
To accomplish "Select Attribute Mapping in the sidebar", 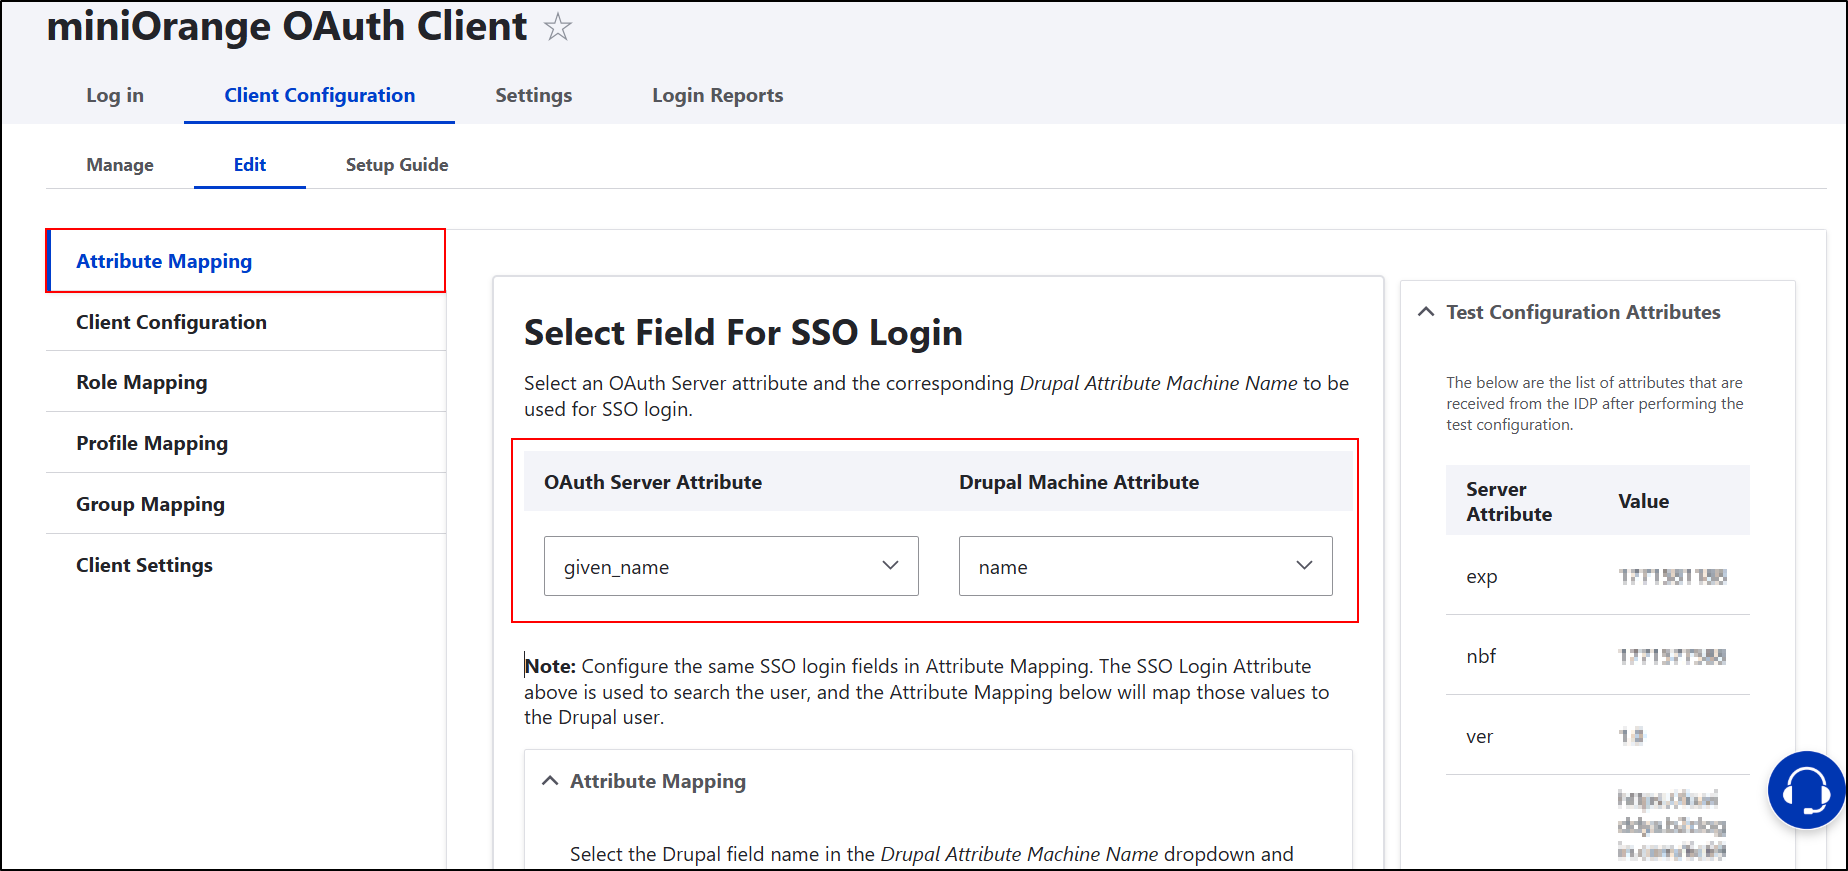I will pyautogui.click(x=246, y=261).
